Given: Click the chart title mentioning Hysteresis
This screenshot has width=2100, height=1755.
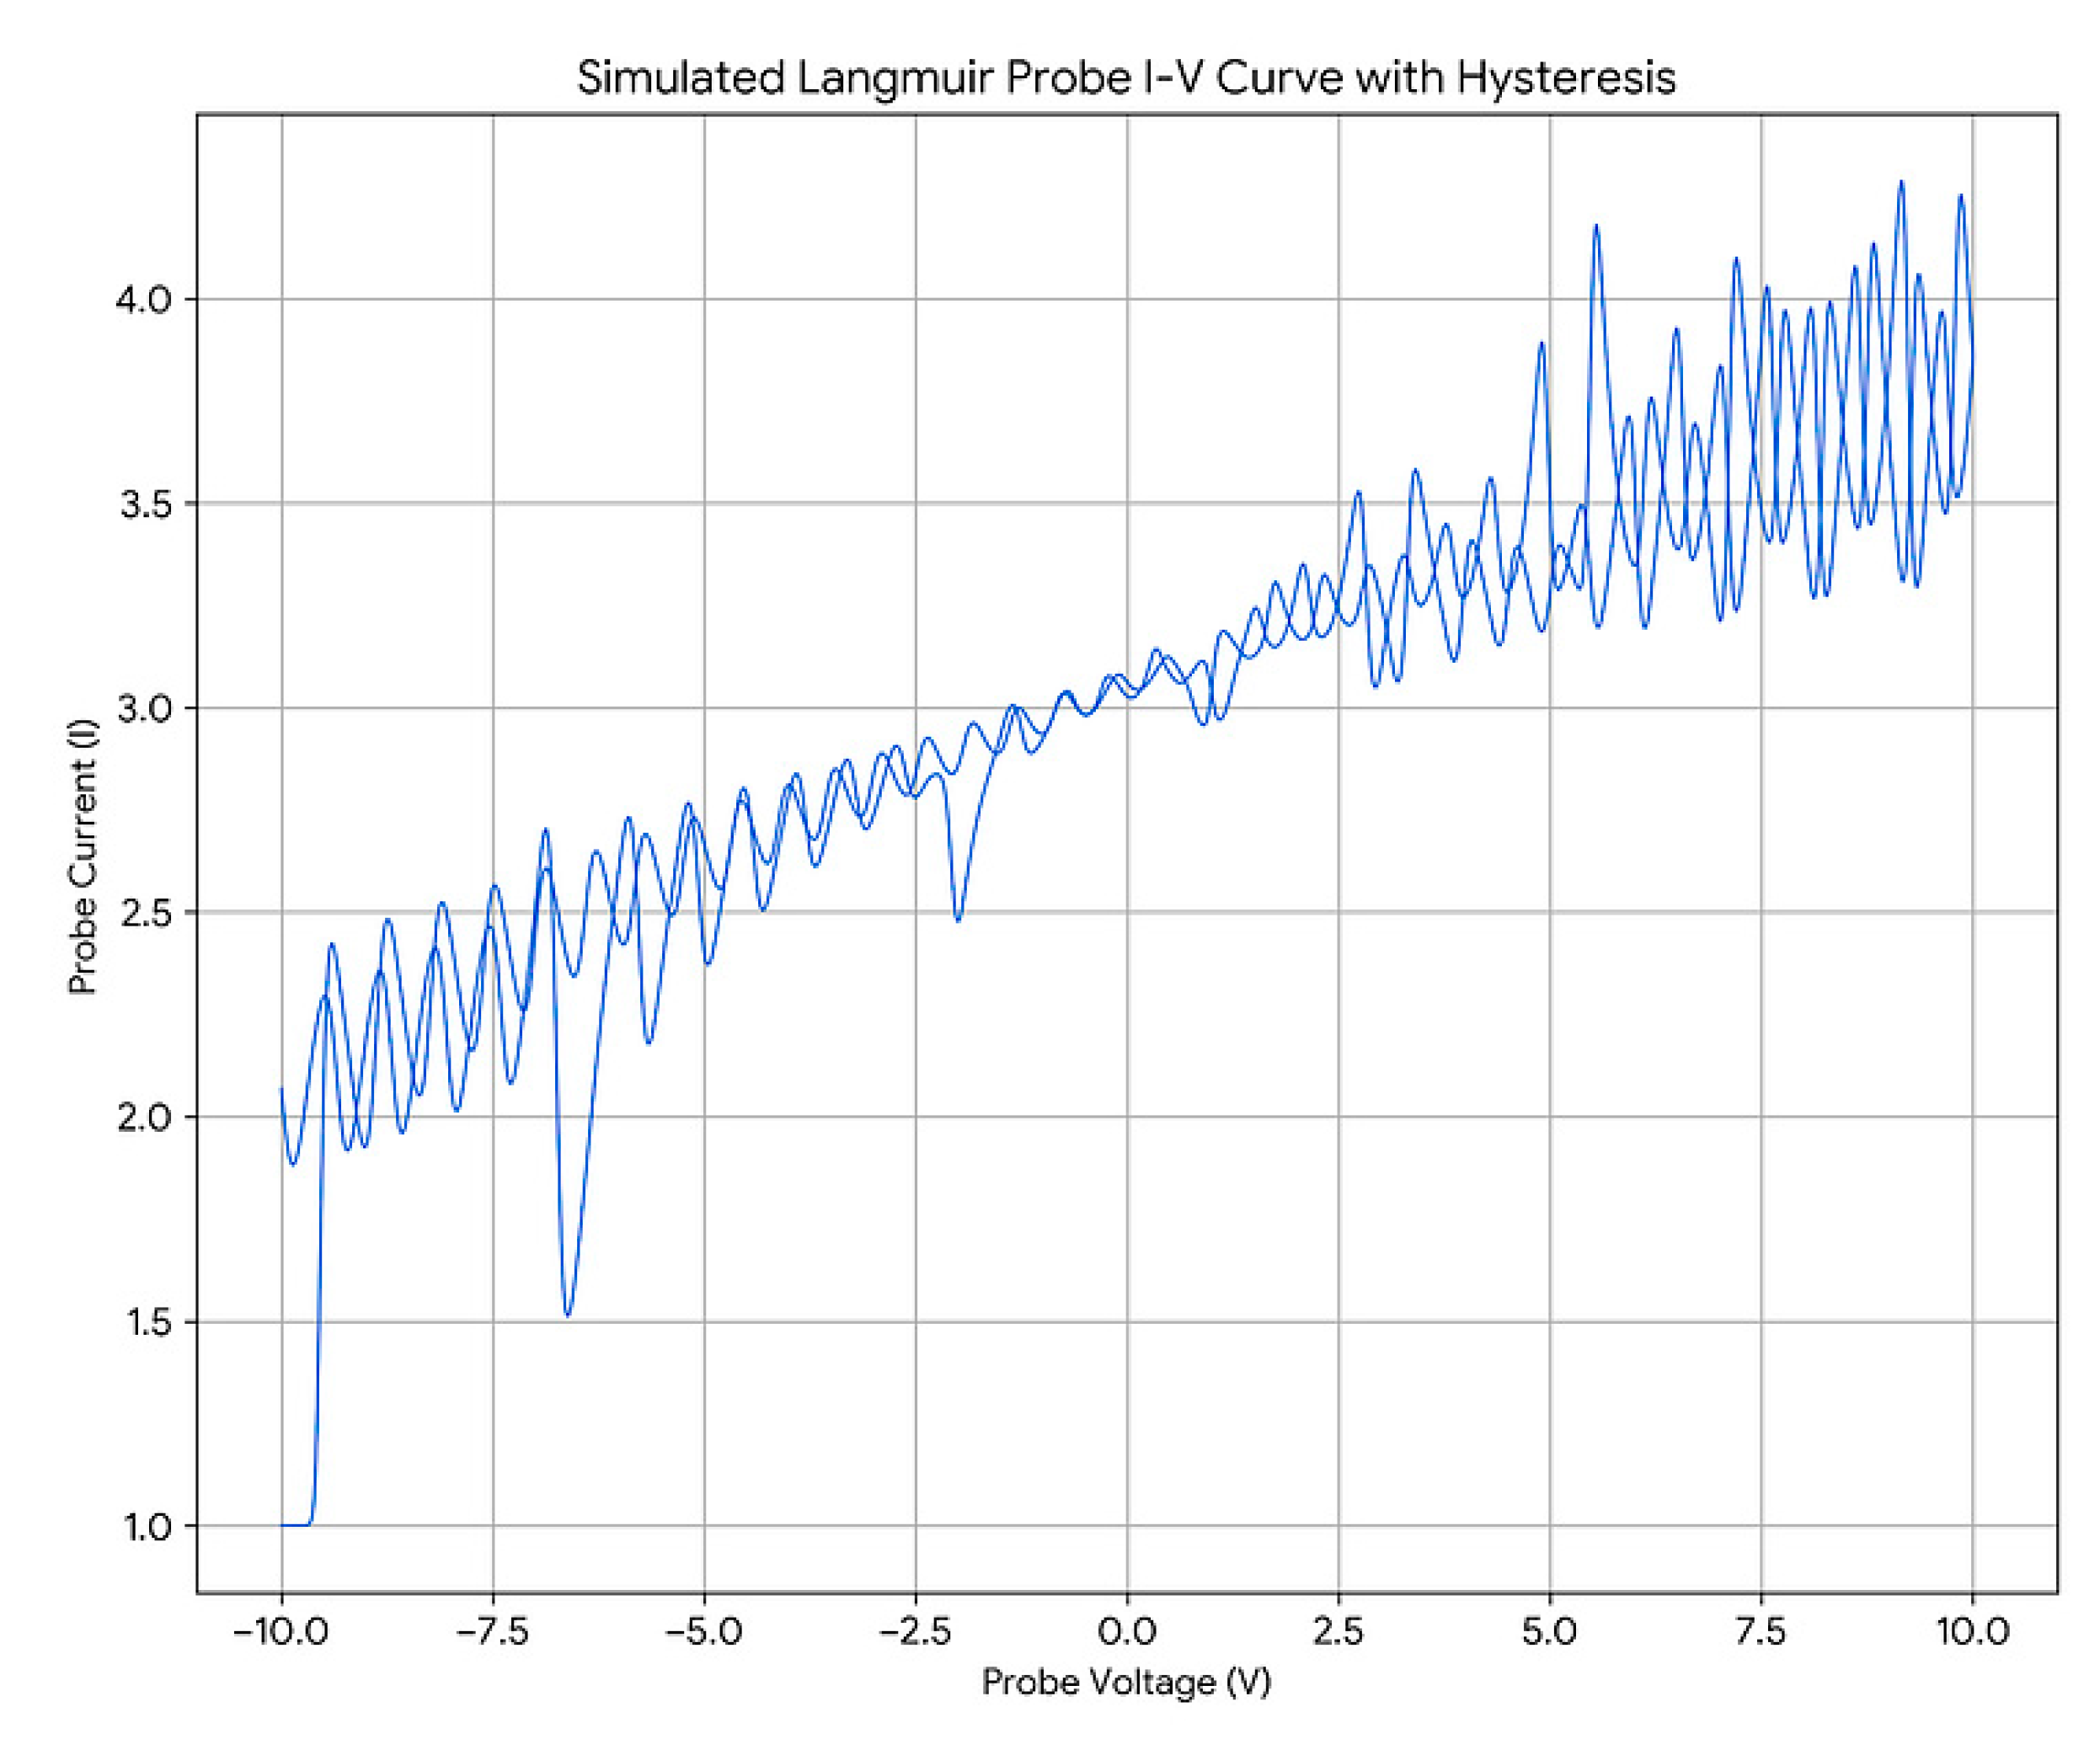Looking at the screenshot, I should click(x=1126, y=78).
